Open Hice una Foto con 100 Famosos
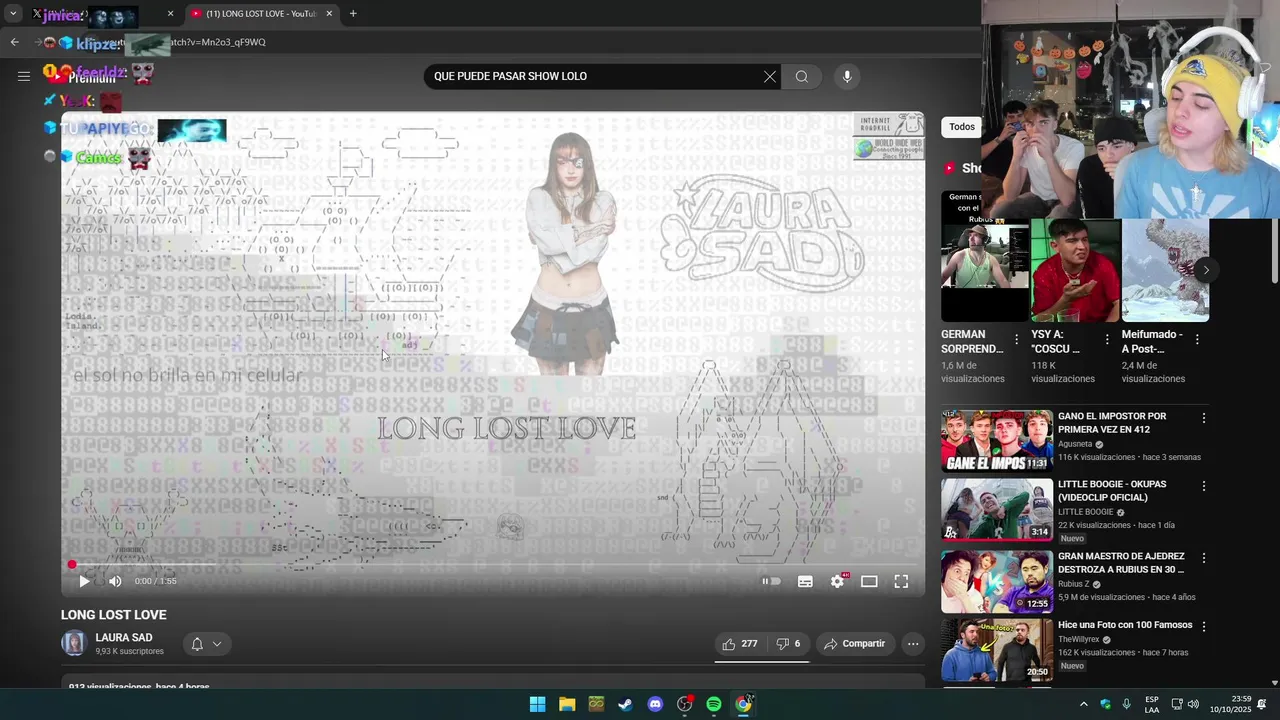 [1125, 625]
